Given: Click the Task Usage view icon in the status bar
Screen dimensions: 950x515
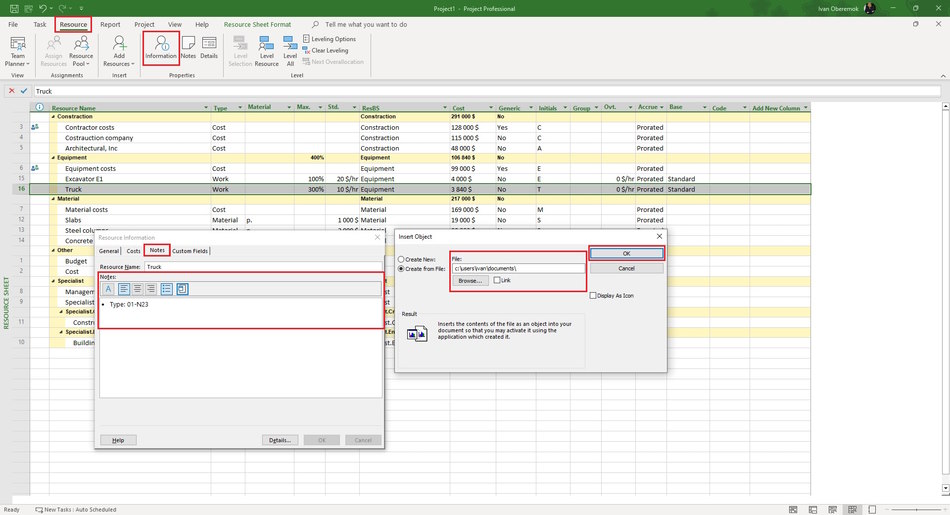Looking at the screenshot, I should coord(813,510).
